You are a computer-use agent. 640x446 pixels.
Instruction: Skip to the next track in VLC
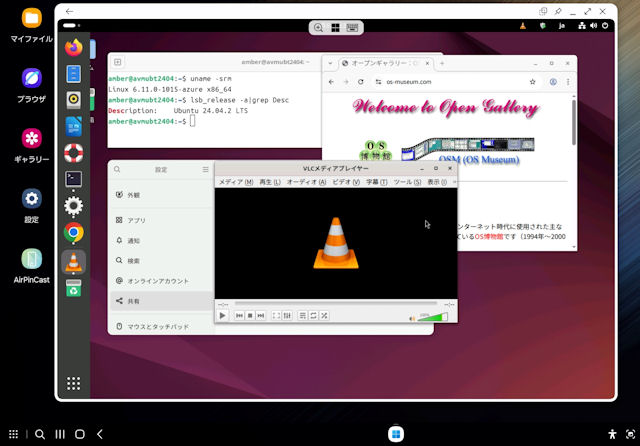[x=260, y=315]
